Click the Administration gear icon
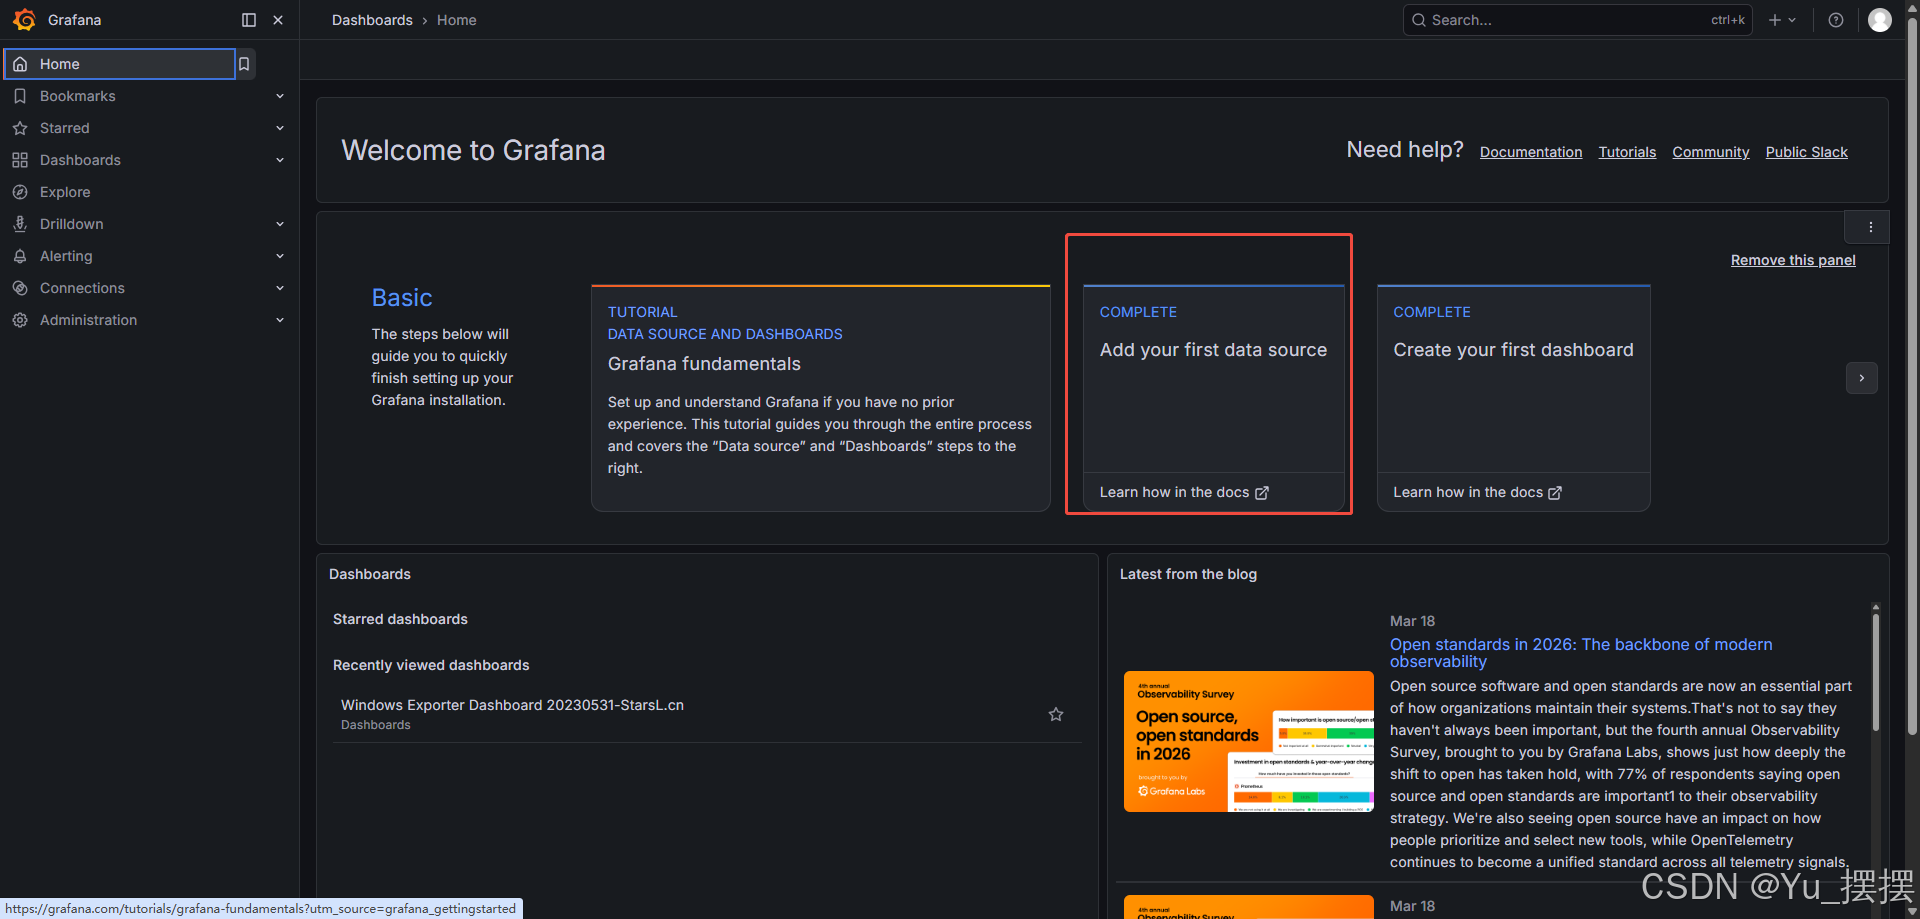 coord(20,320)
